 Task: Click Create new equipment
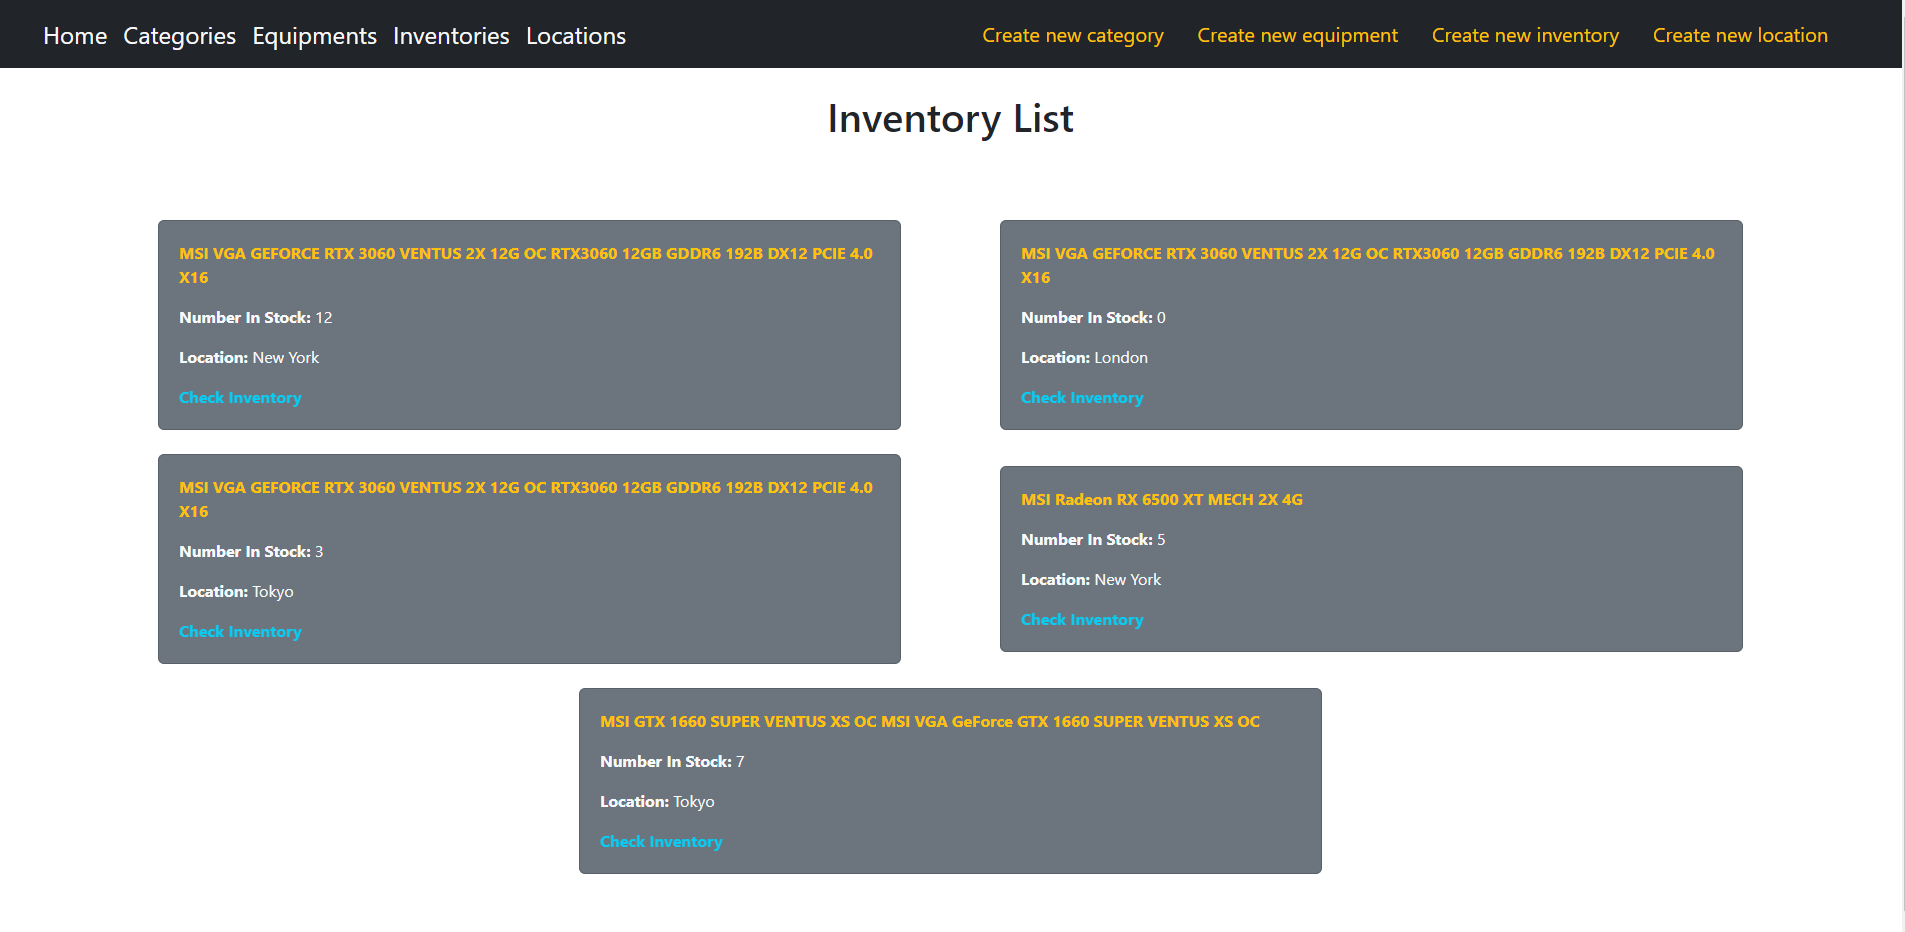[1297, 35]
